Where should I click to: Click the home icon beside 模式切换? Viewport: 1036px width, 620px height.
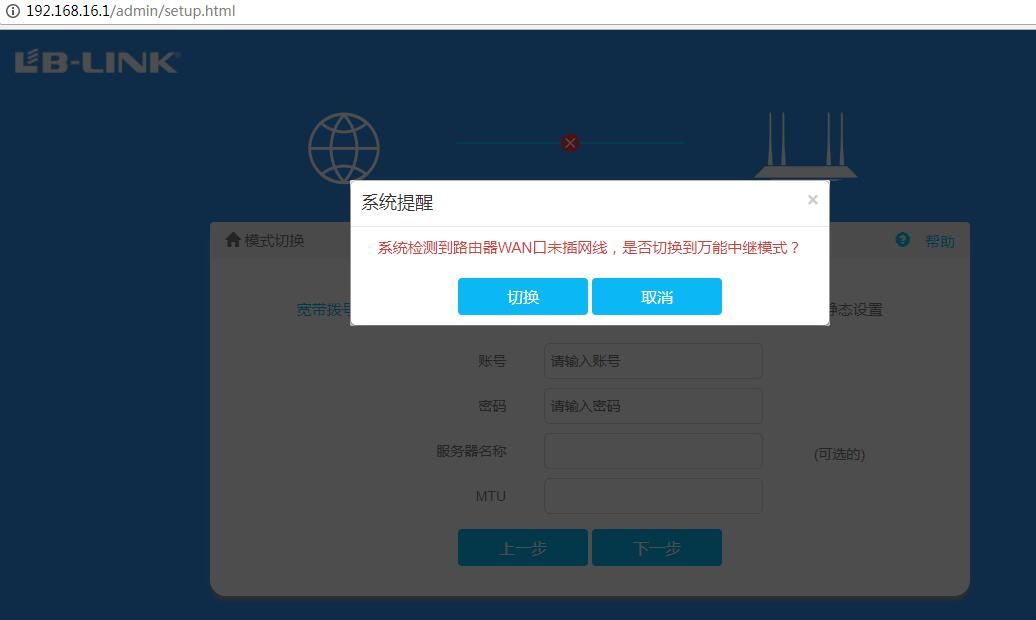point(233,239)
